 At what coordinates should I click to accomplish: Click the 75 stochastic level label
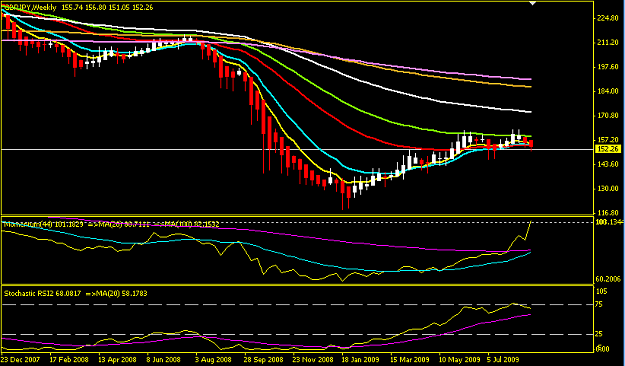point(599,305)
